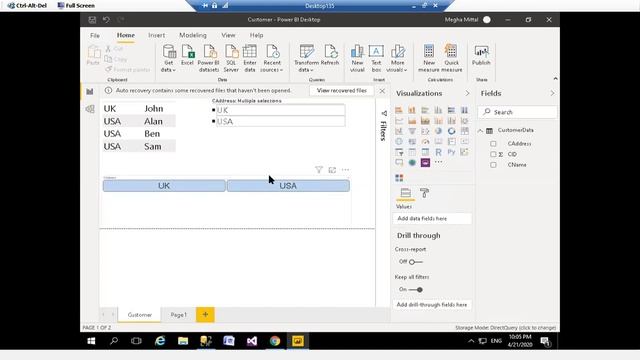Select the Donut chart visual
Screen dimensions: 640x360
point(451,131)
